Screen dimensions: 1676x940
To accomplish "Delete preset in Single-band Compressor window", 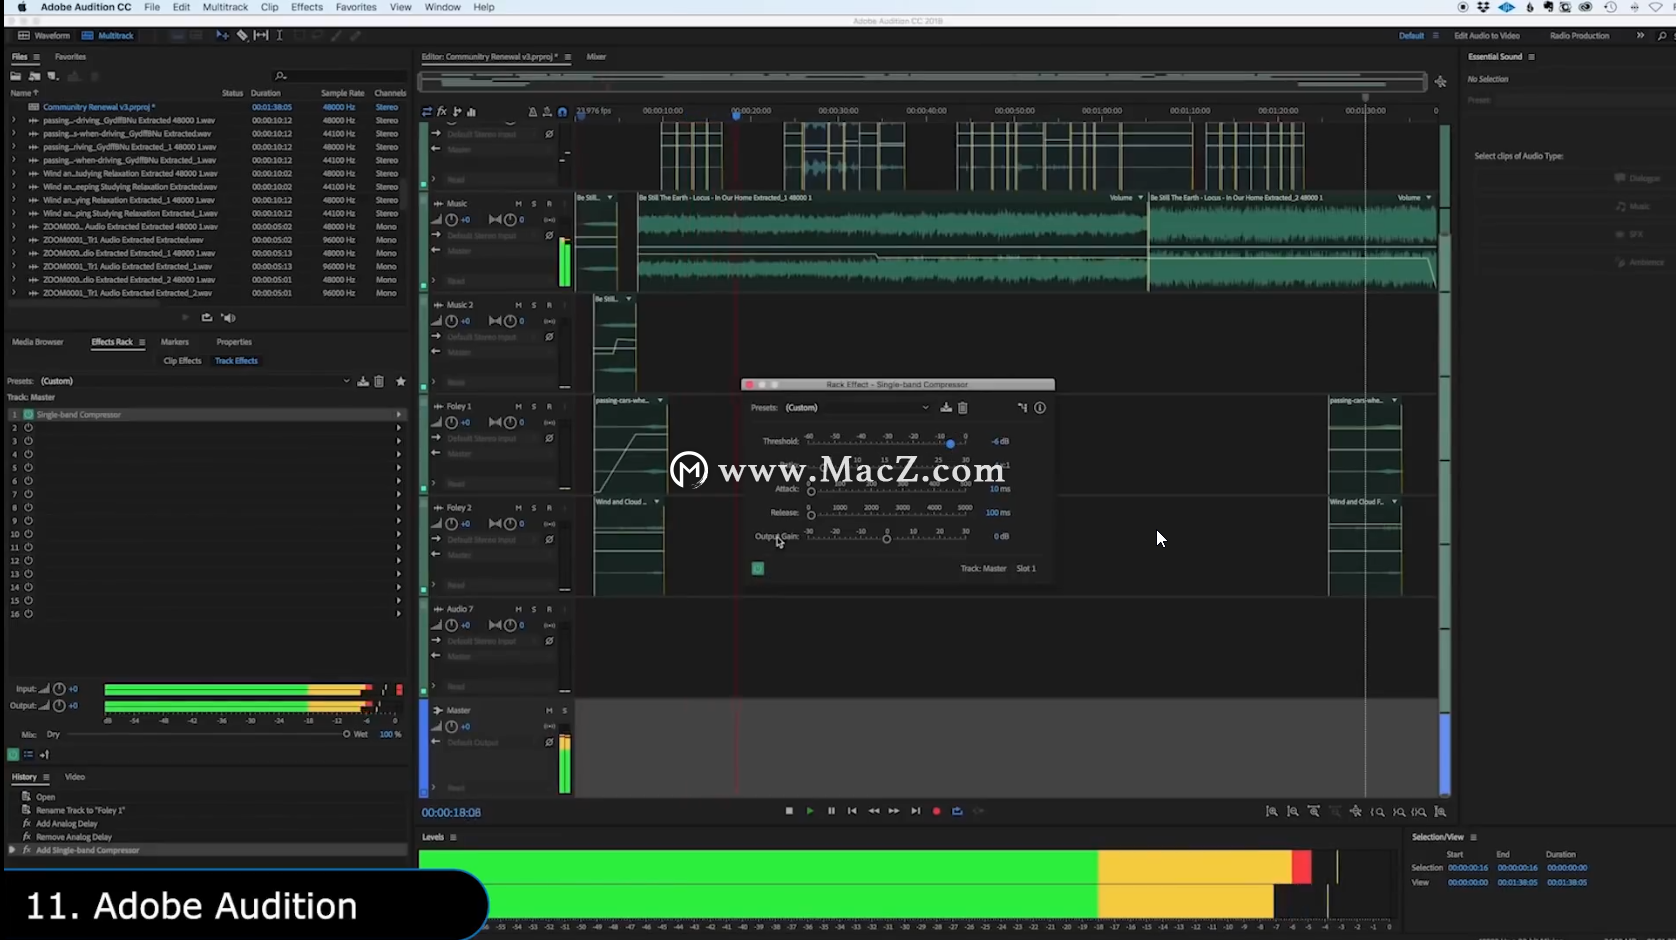I will tap(963, 408).
